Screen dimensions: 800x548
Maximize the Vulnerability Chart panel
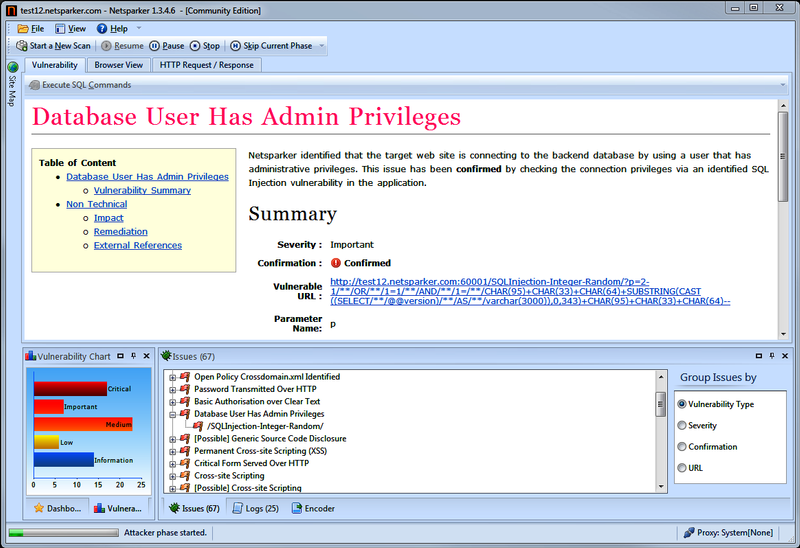120,356
